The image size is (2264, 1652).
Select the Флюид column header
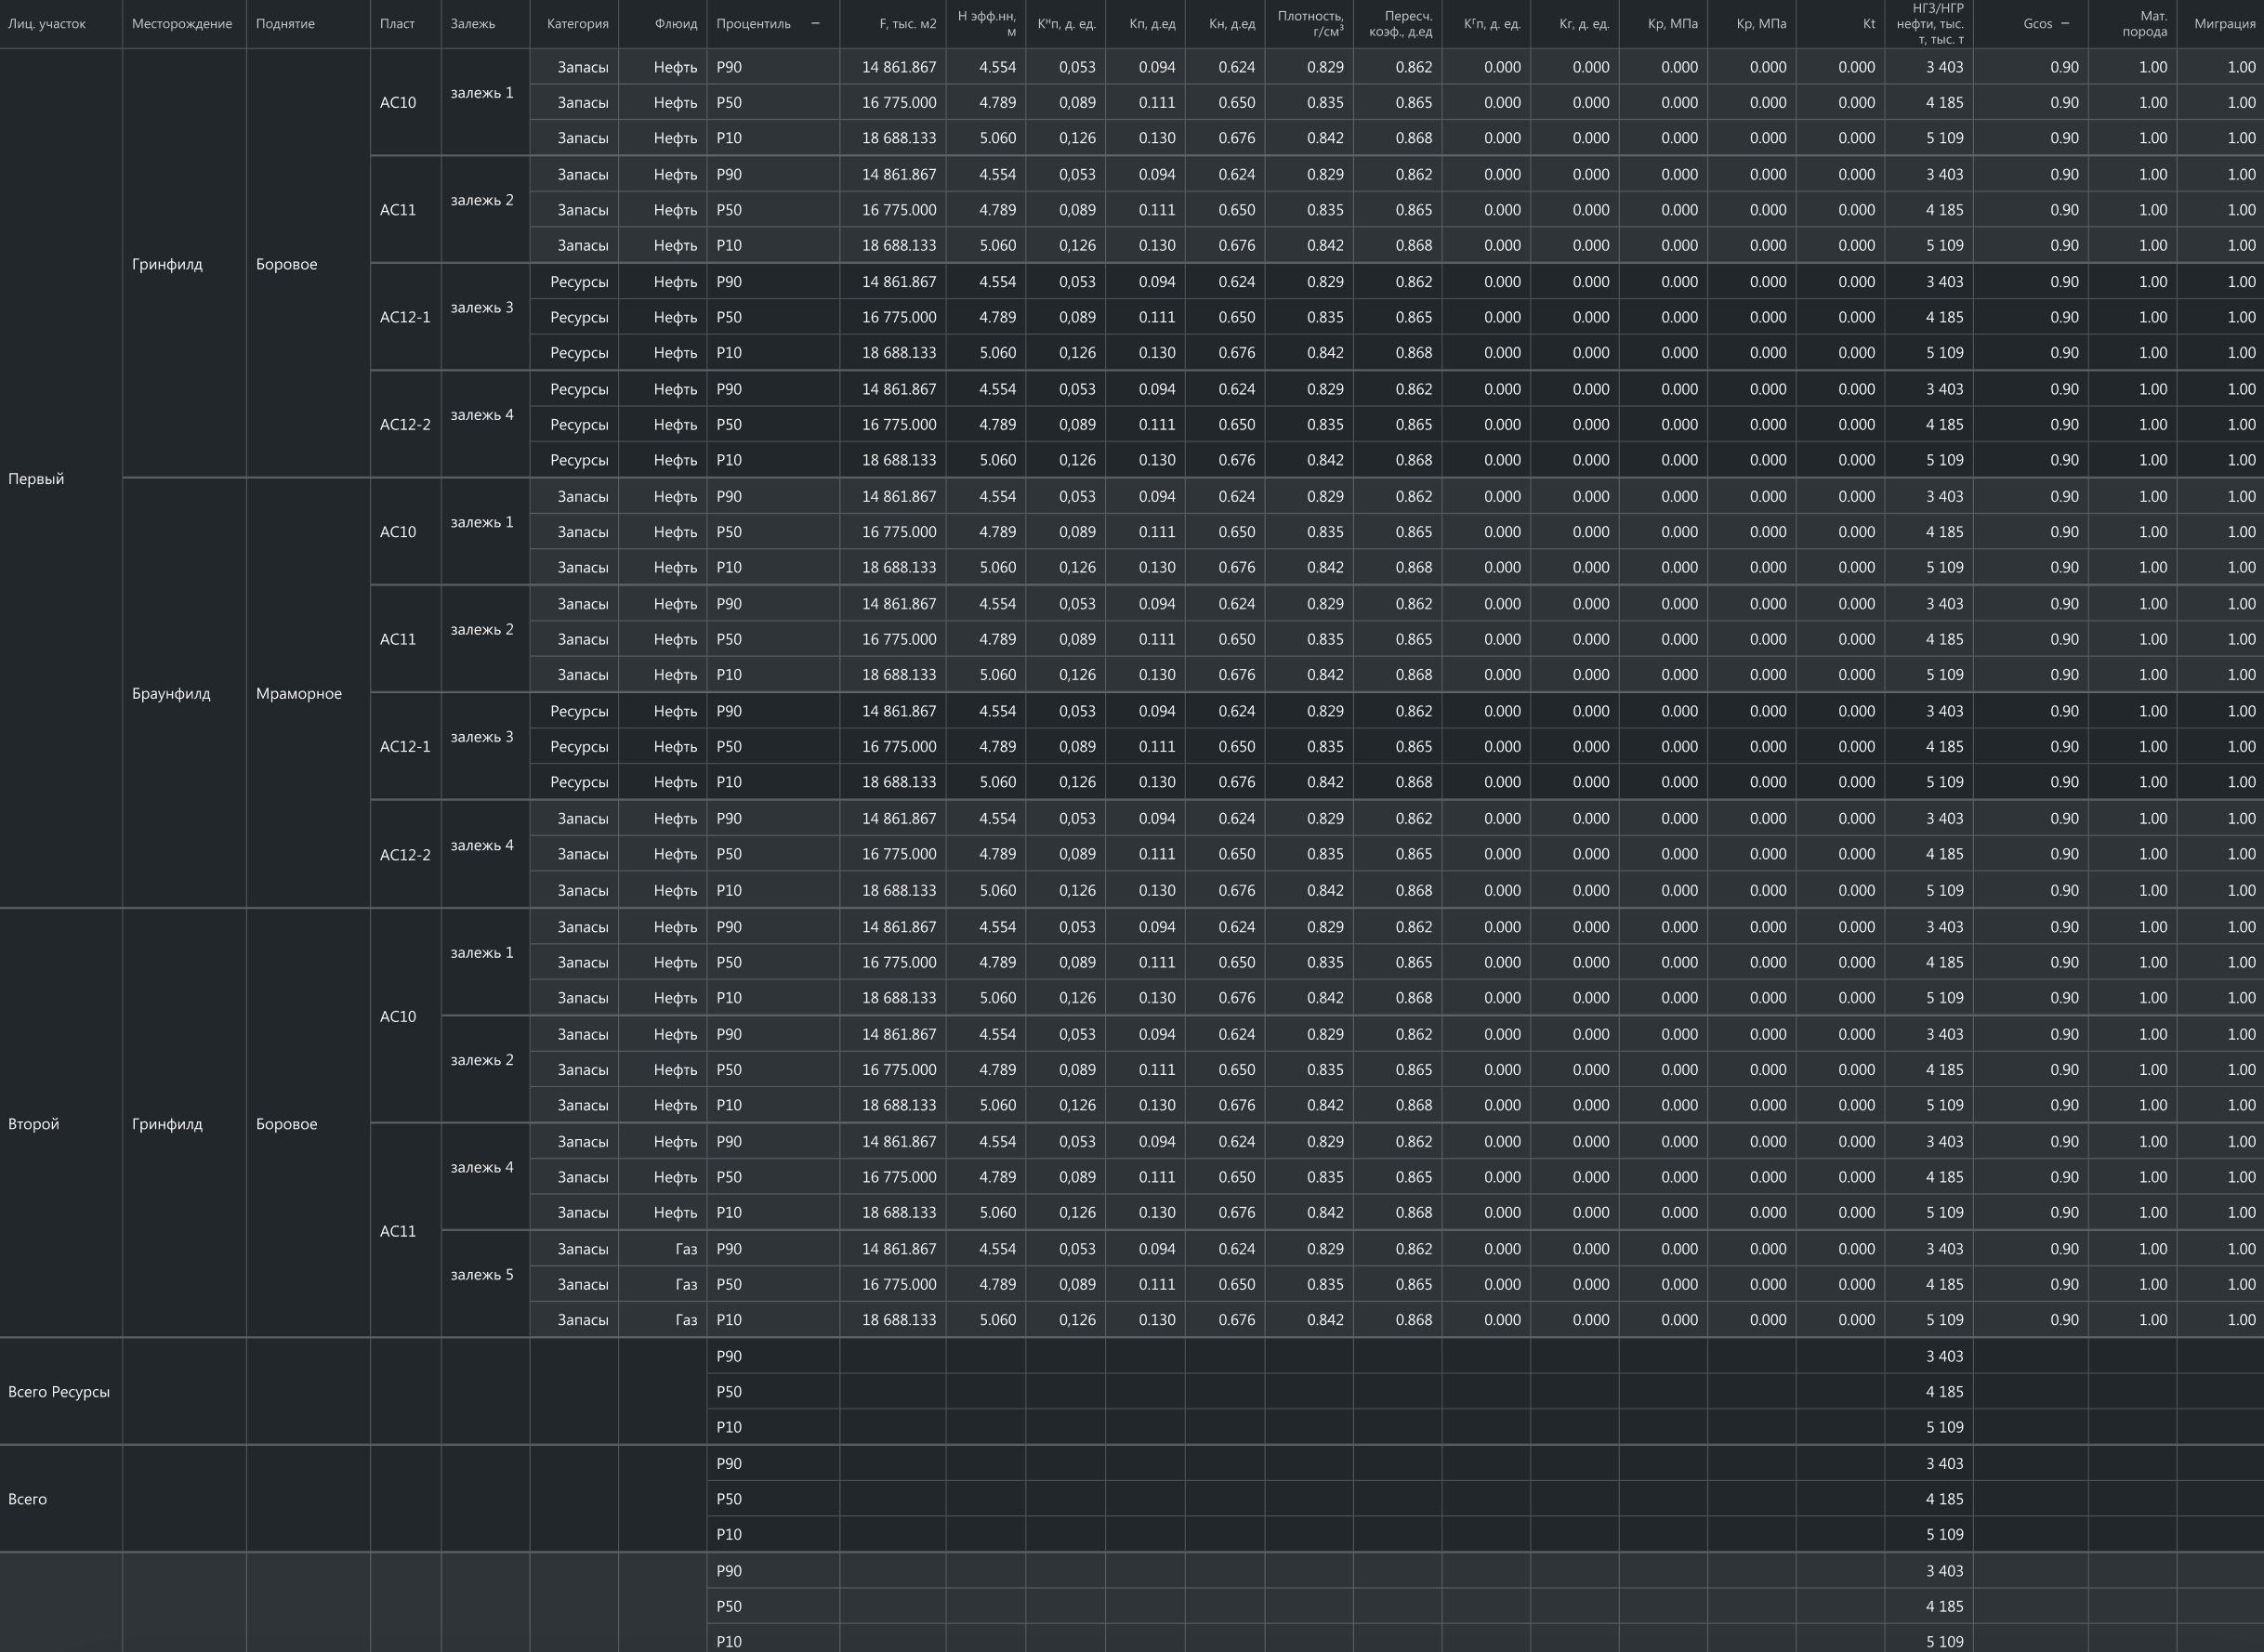point(676,24)
